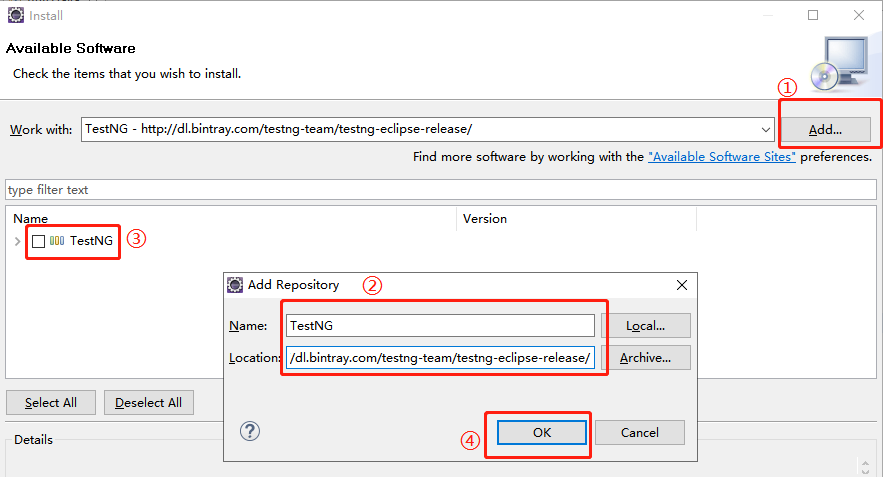This screenshot has width=883, height=477.
Task: Click the Details scroll stepper arrows
Action: click(x=866, y=467)
